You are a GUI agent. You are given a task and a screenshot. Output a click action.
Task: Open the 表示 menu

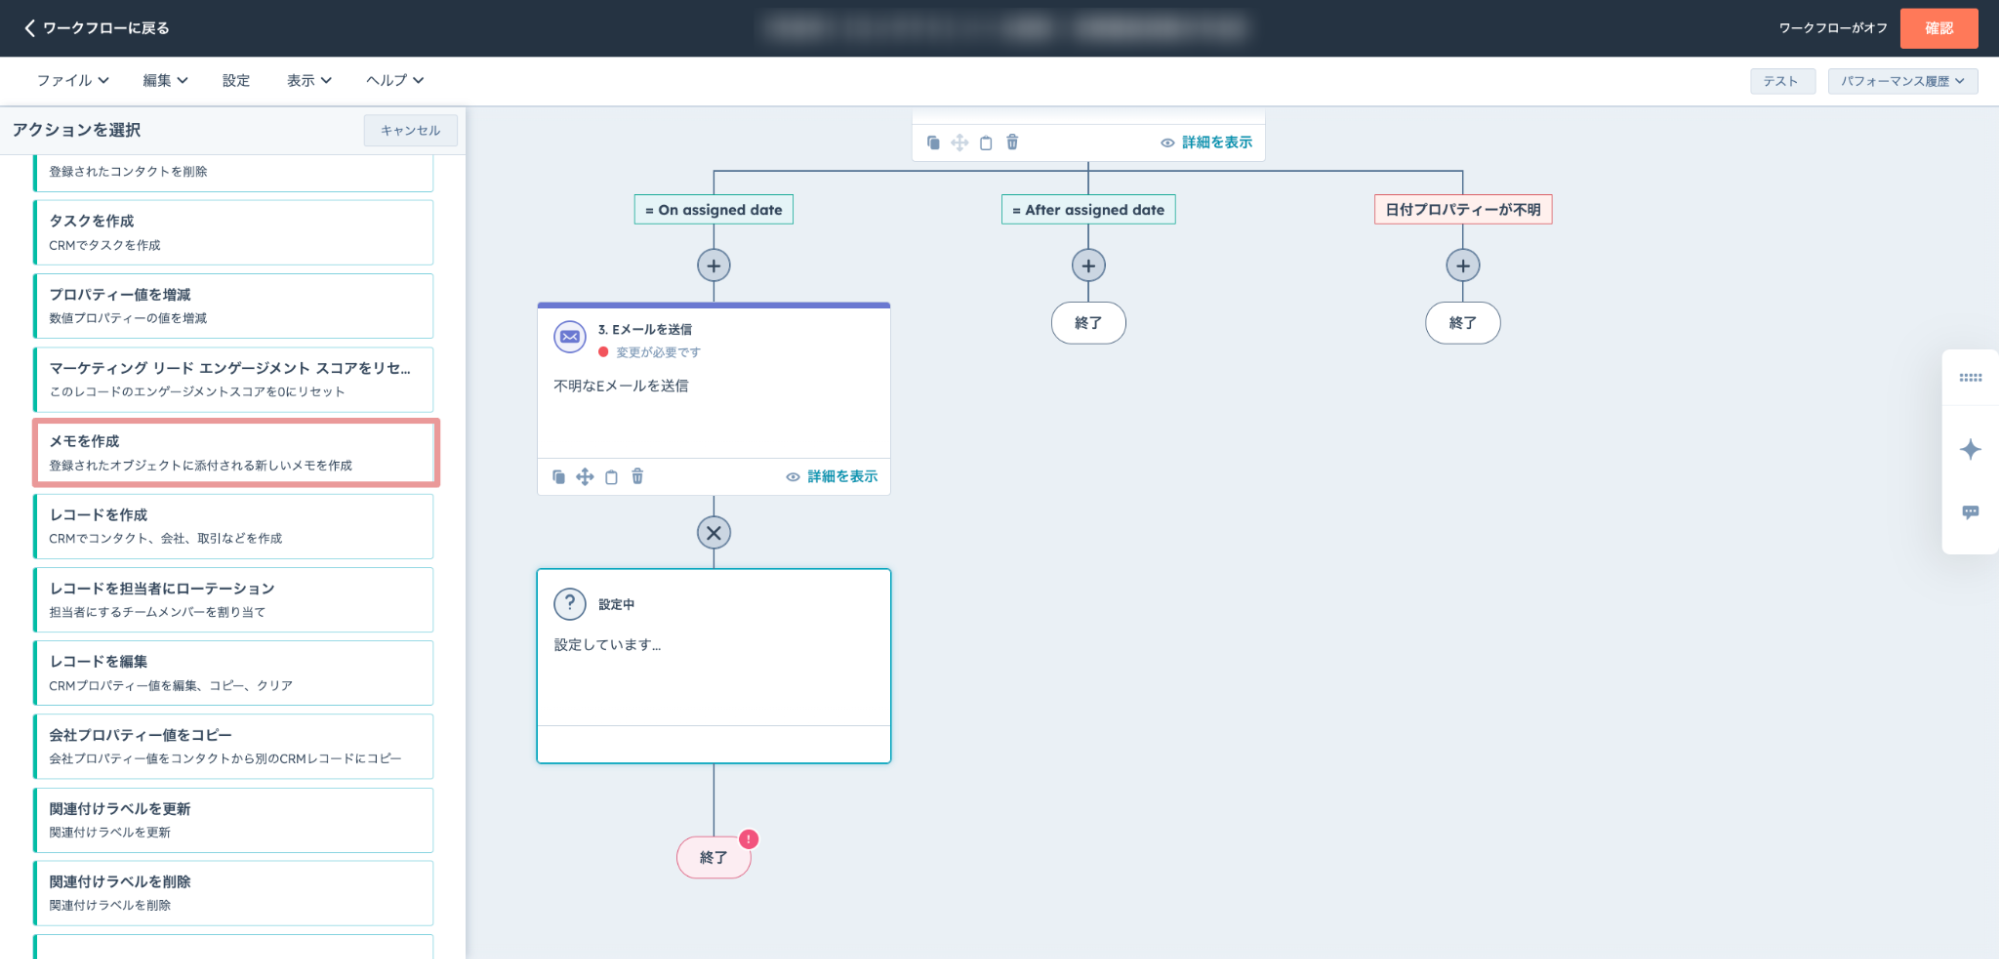[x=309, y=80]
